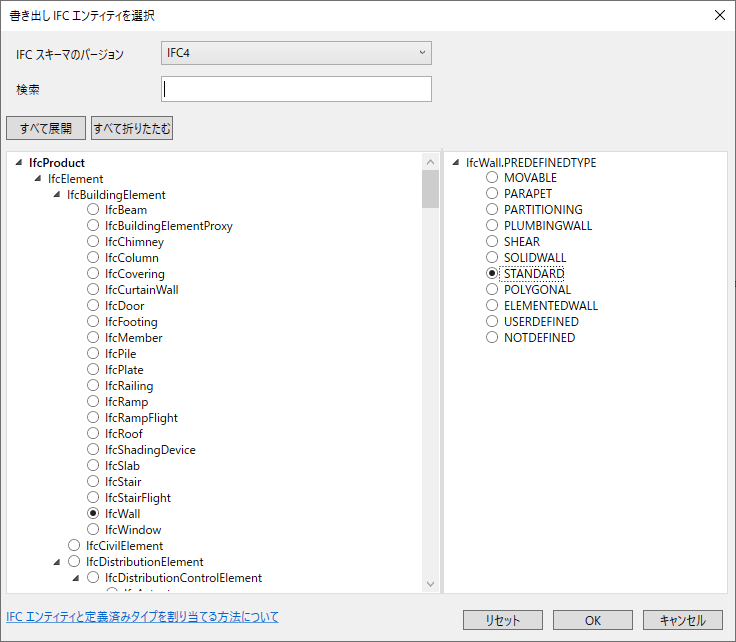
Task: Select the IfcBeam radio button
Action: (93, 209)
